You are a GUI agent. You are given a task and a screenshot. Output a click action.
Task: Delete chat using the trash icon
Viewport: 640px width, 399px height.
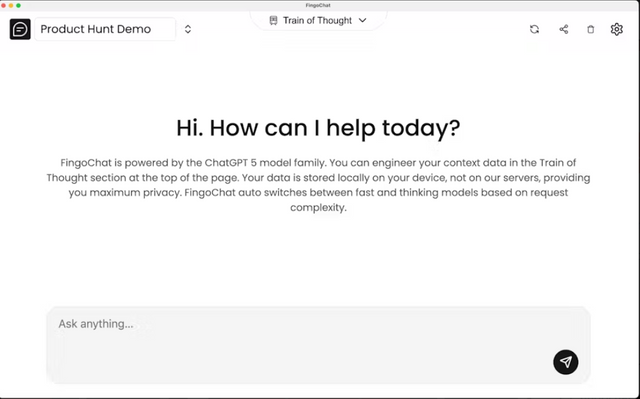pos(591,29)
